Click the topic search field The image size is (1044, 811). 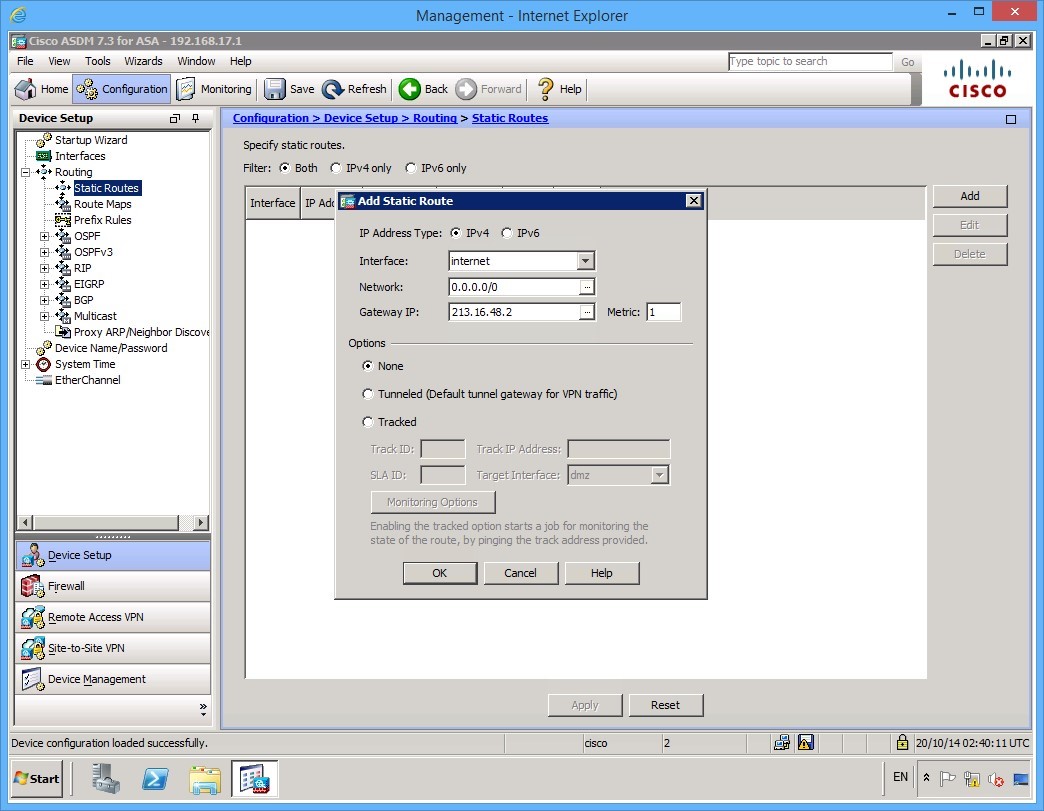809,61
